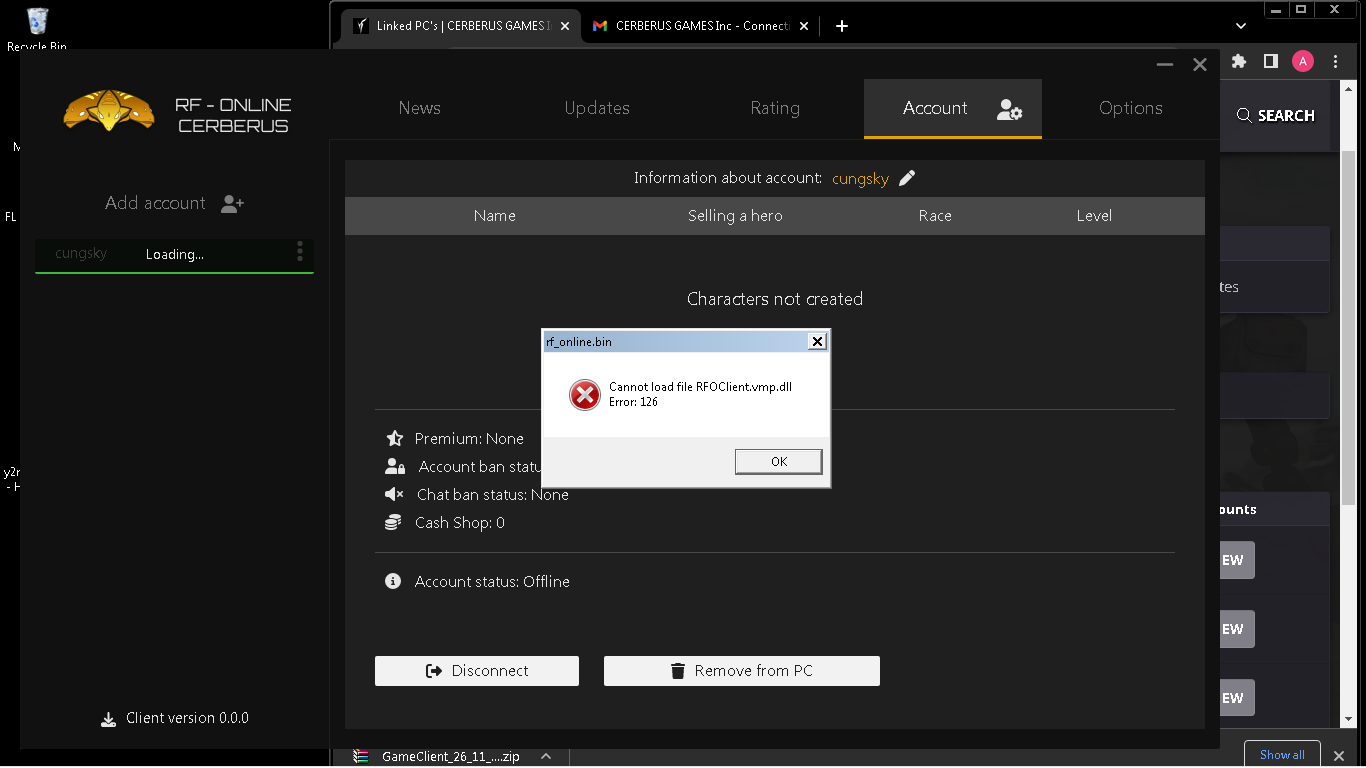The width and height of the screenshot is (1366, 768).
Task: Close the RF Online launcher window
Action: point(1200,64)
